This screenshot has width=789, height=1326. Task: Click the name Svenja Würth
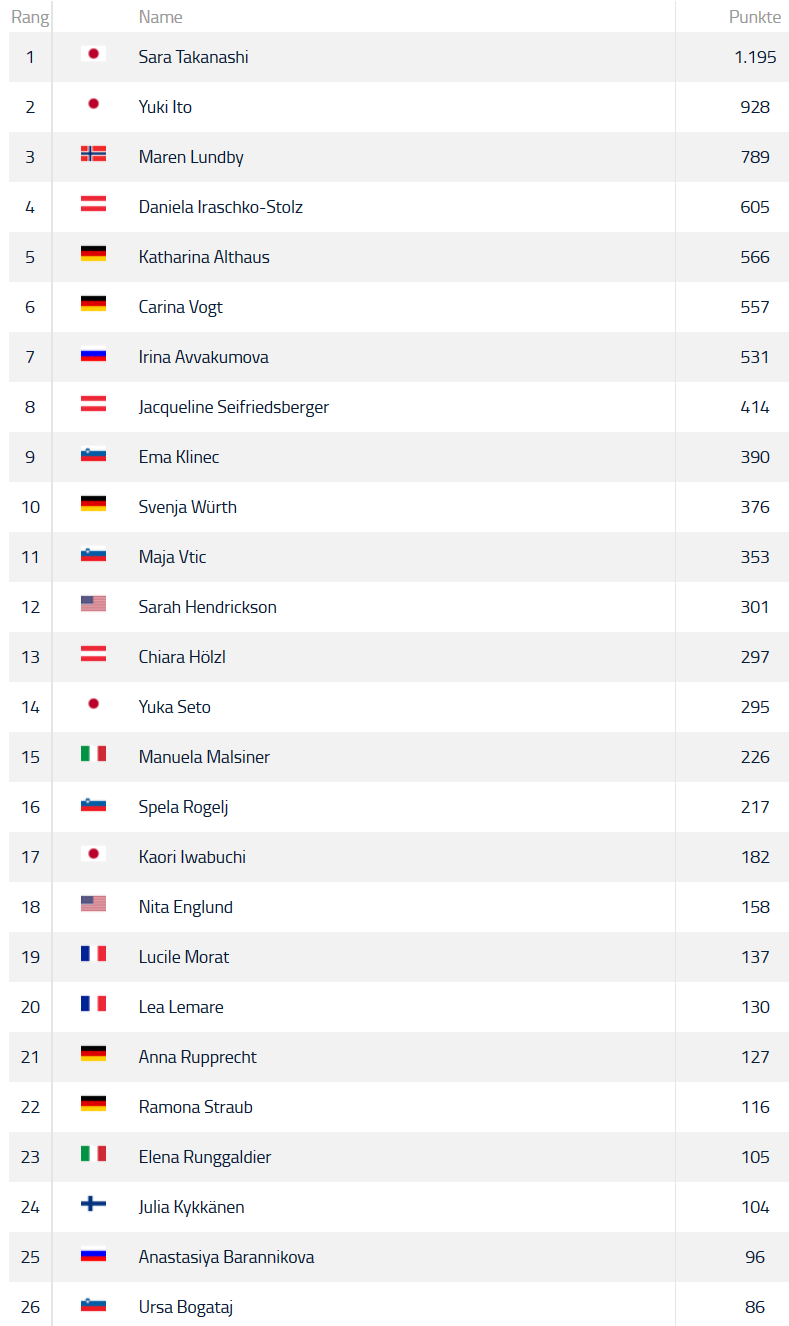187,507
